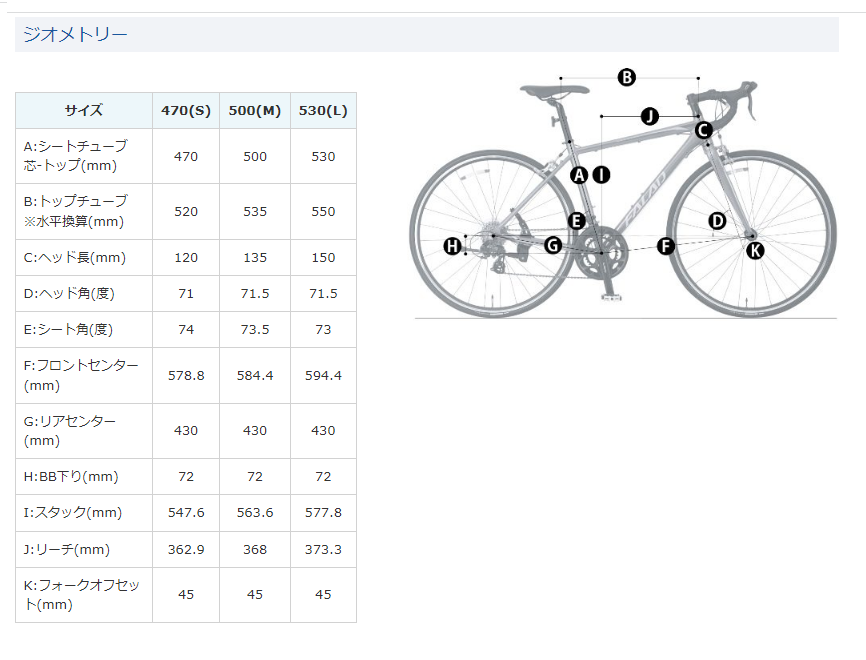
Task: Click the 547.6 stack value
Action: 186,513
